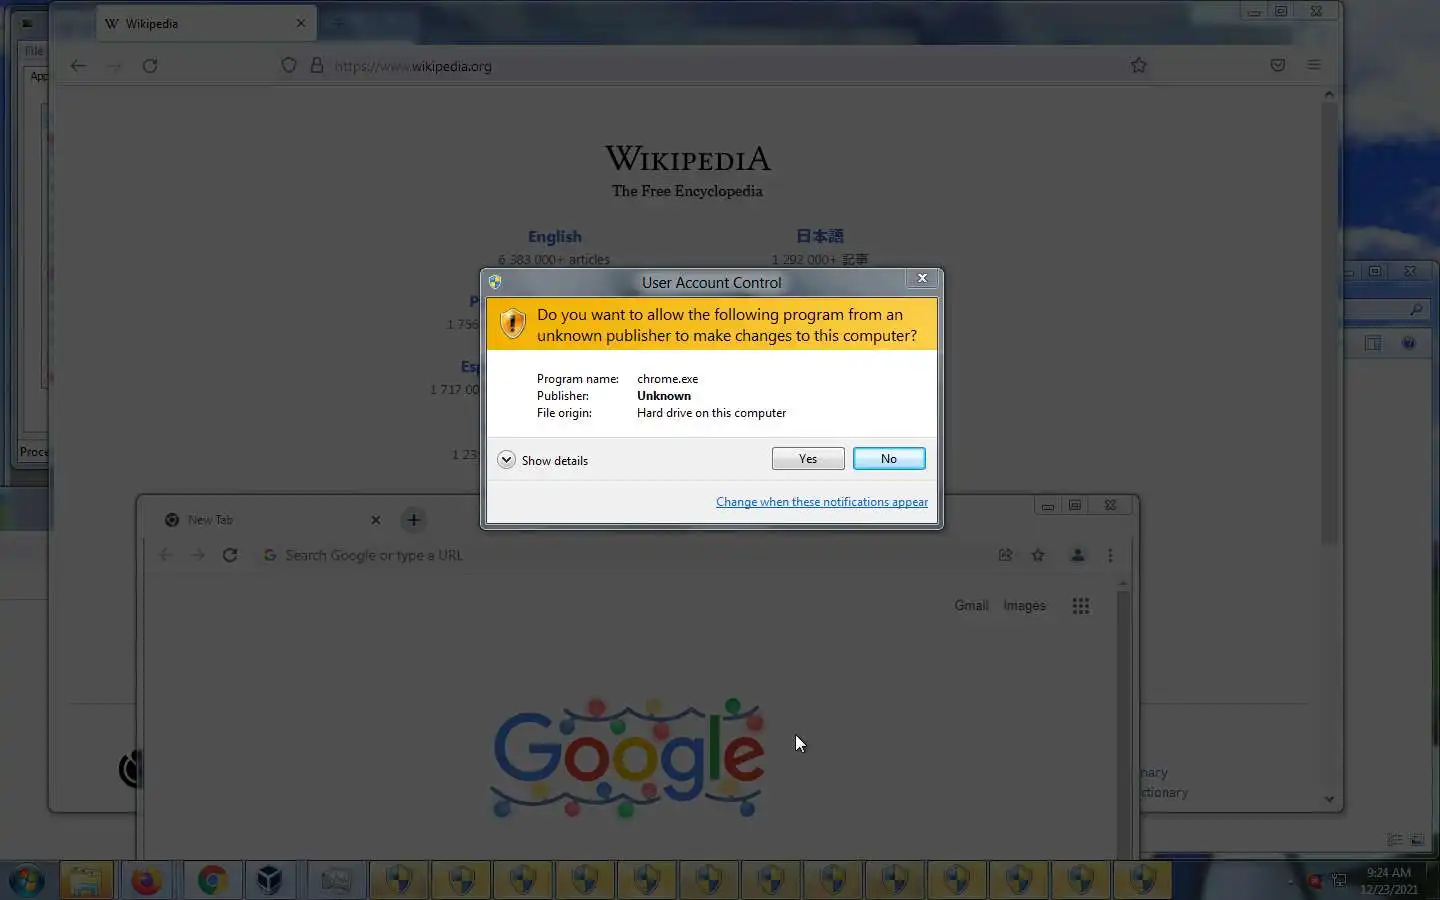Open Firefox from the taskbar
This screenshot has width=1440, height=900.
point(147,881)
